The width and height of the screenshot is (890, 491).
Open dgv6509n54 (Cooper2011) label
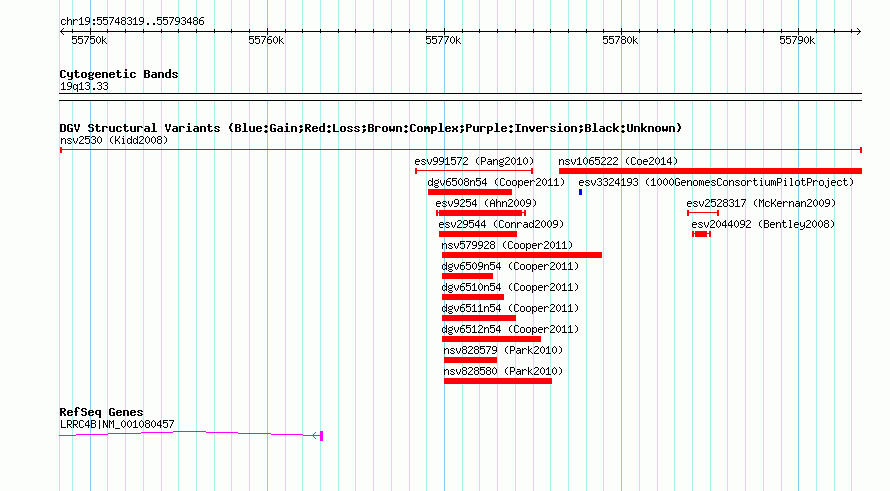point(510,266)
